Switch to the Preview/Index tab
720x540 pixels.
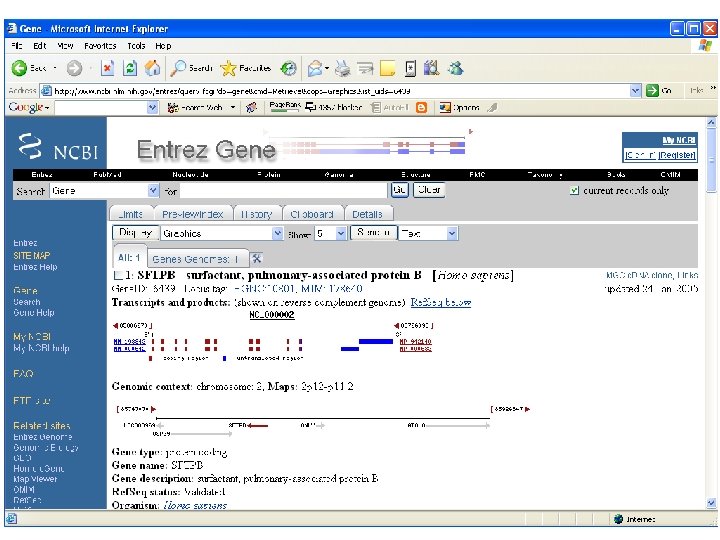tap(192, 214)
